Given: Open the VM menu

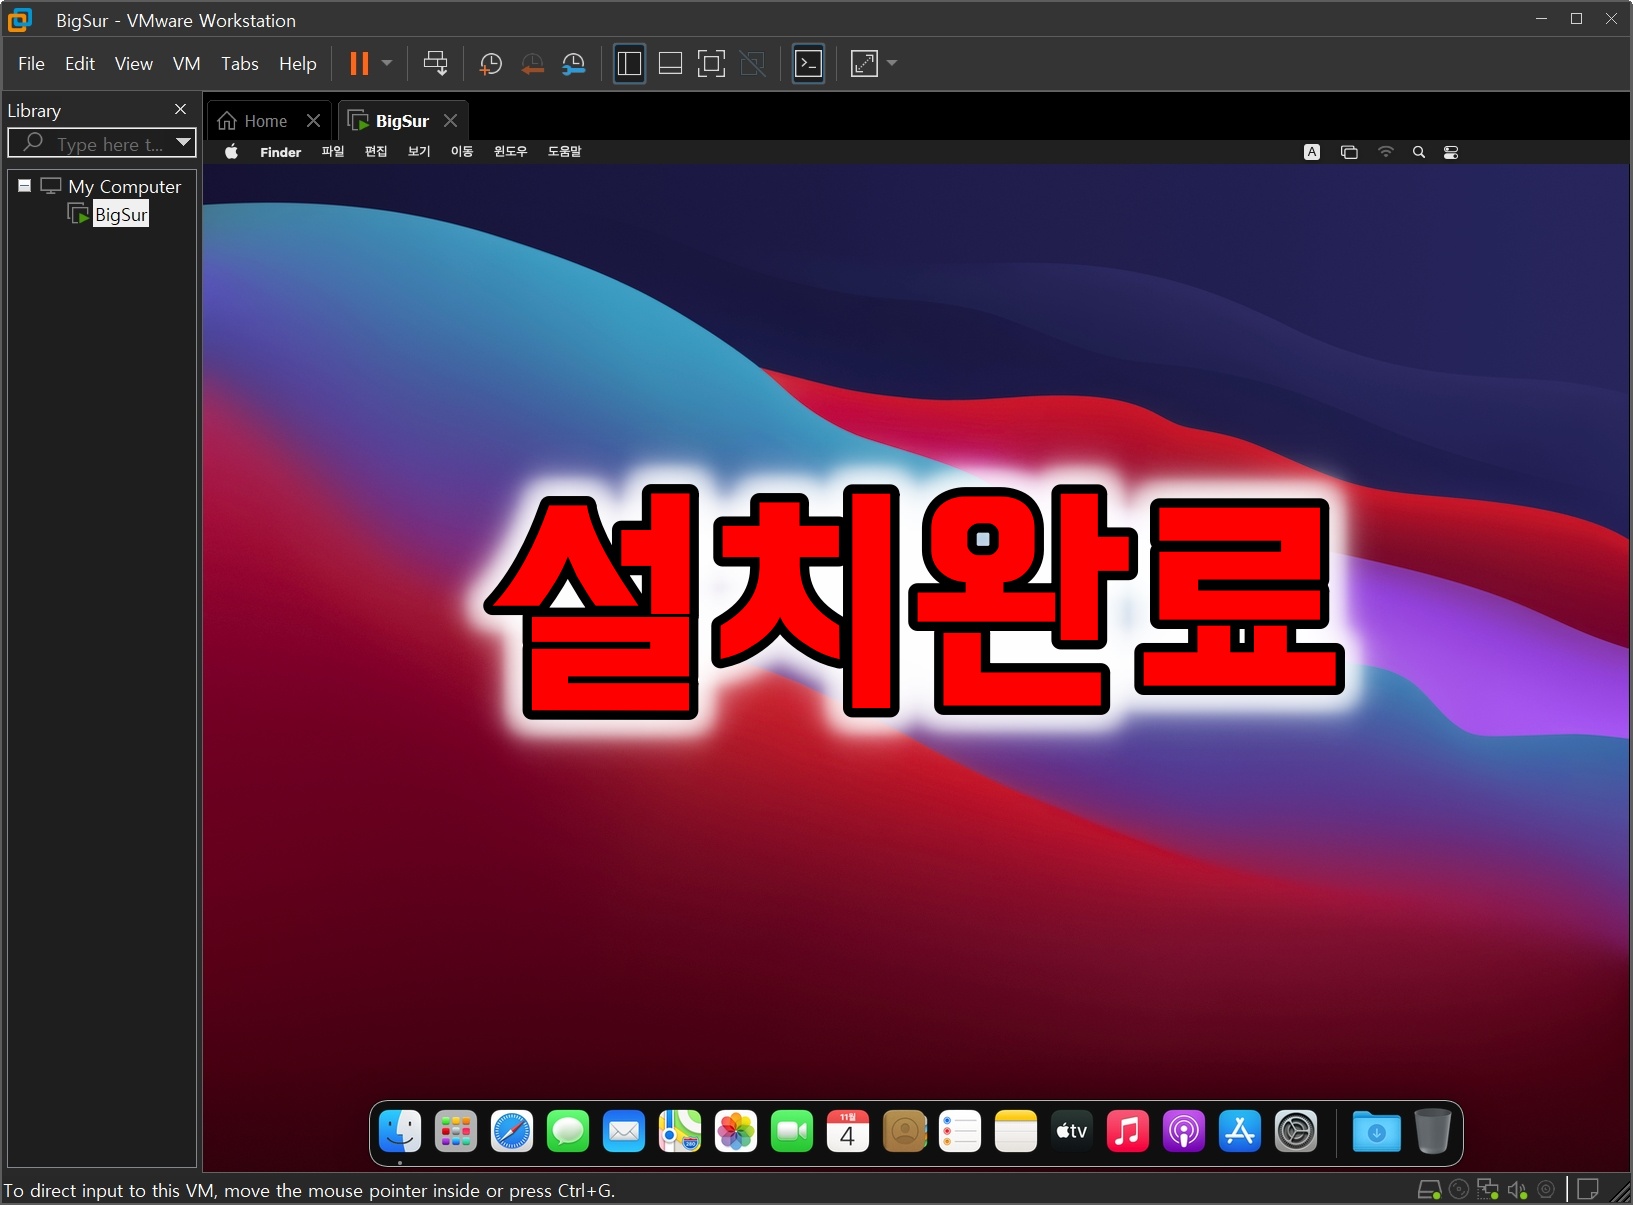Looking at the screenshot, I should tap(187, 64).
